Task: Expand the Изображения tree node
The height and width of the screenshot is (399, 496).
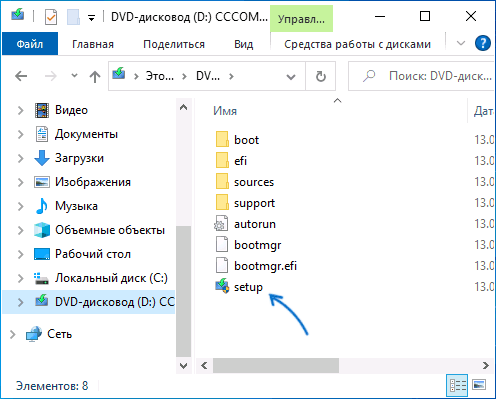Action: [x=21, y=182]
